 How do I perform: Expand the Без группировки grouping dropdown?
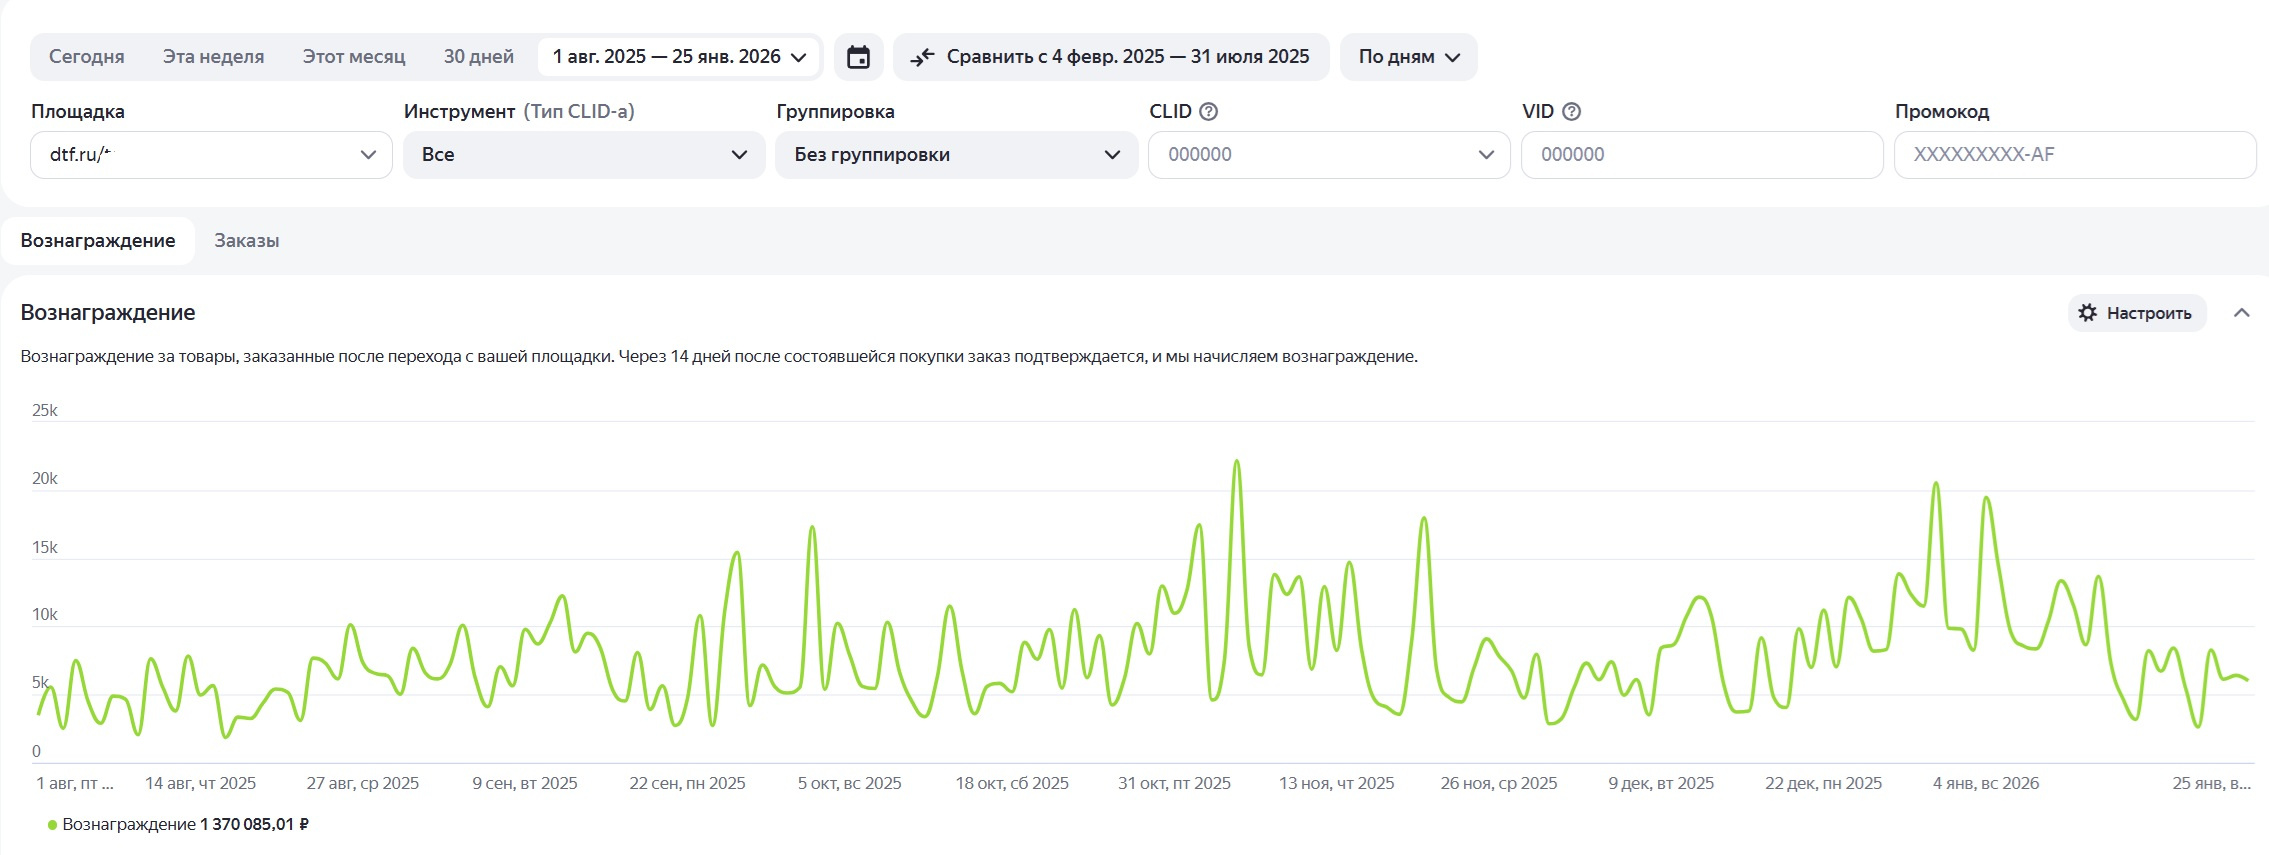(x=956, y=155)
